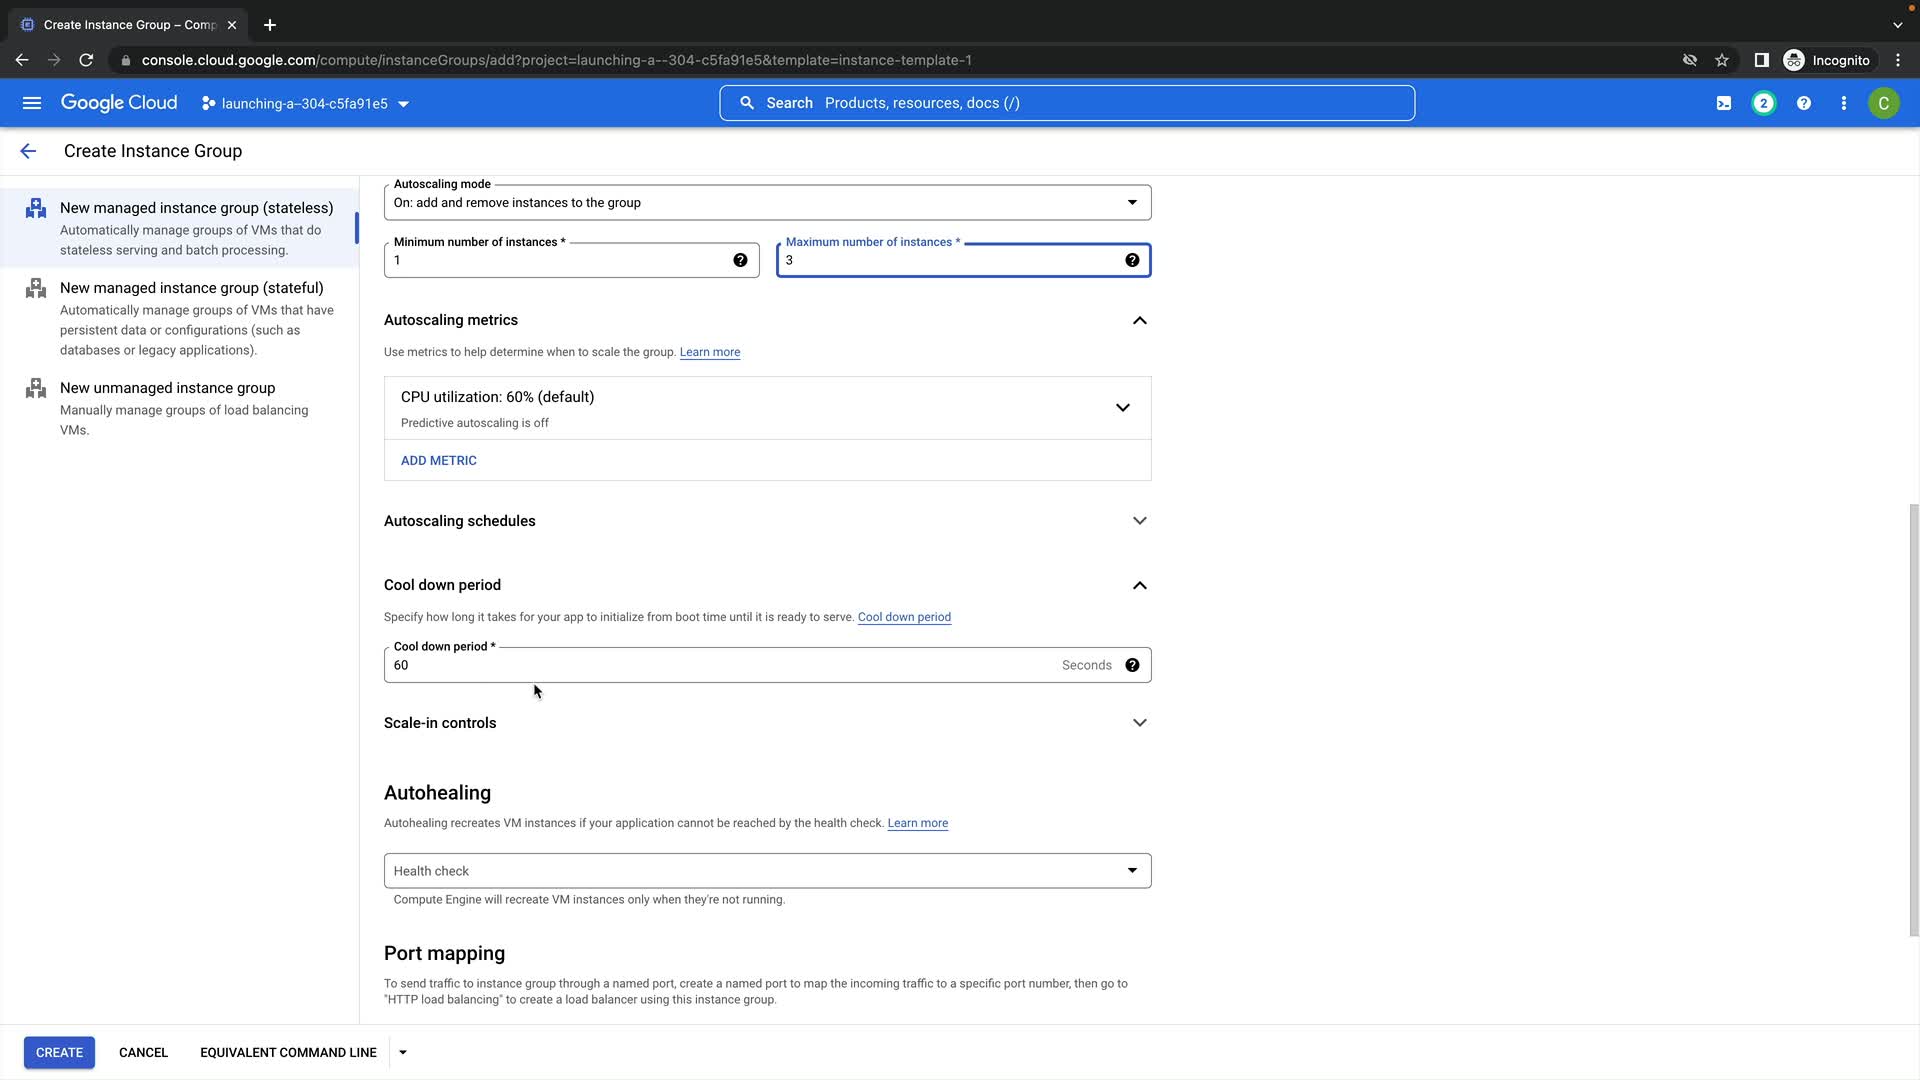Click help icon in Maximum instances field
1920x1080 pixels.
click(1132, 260)
